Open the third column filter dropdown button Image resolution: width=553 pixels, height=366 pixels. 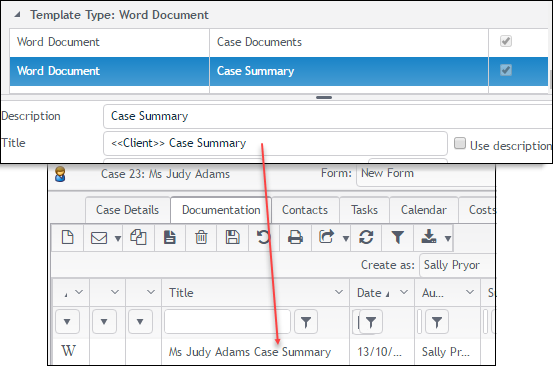point(140,322)
